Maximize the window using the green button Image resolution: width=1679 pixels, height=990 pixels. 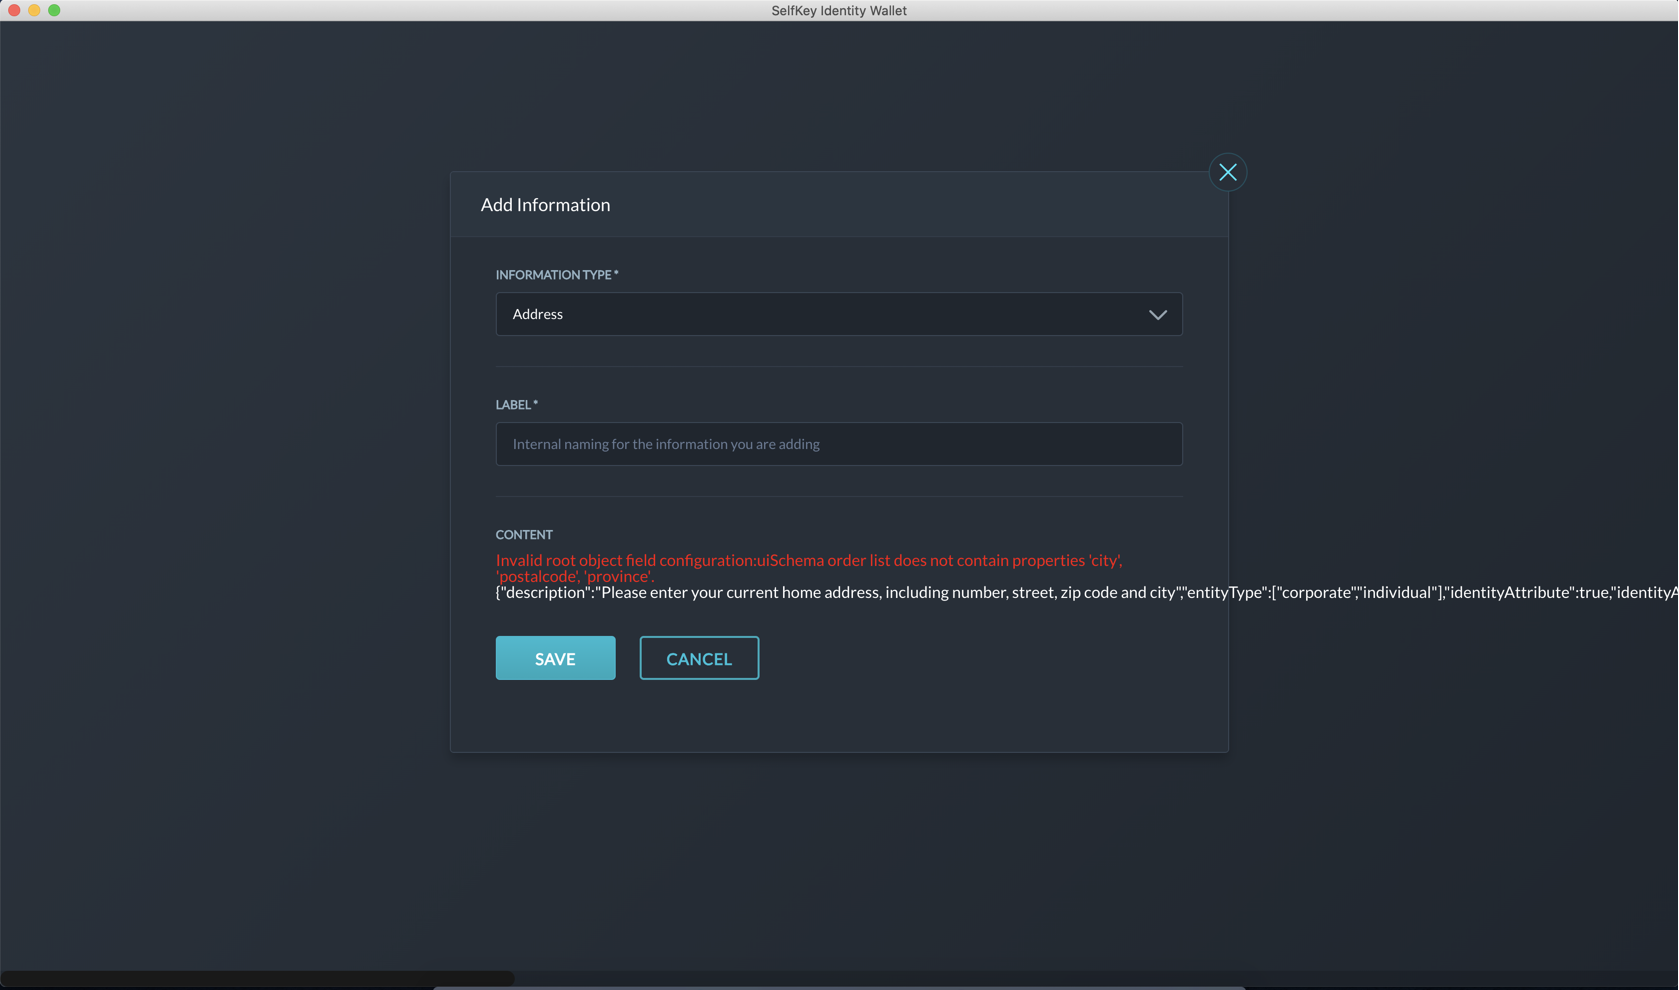point(54,10)
